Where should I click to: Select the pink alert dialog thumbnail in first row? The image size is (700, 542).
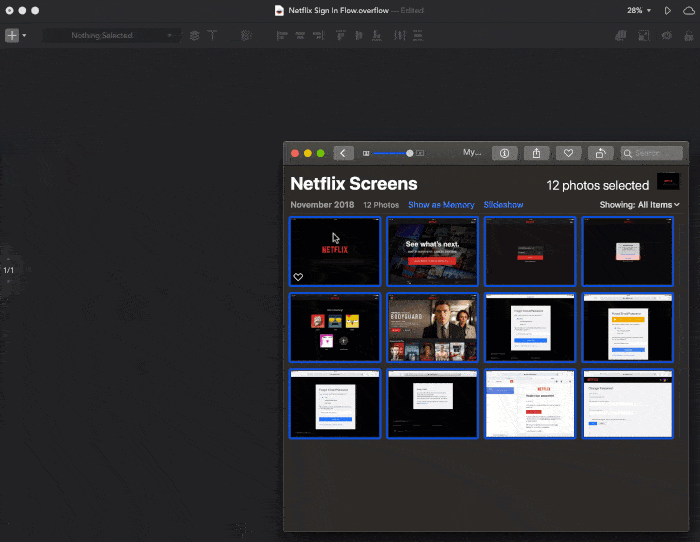tap(627, 251)
